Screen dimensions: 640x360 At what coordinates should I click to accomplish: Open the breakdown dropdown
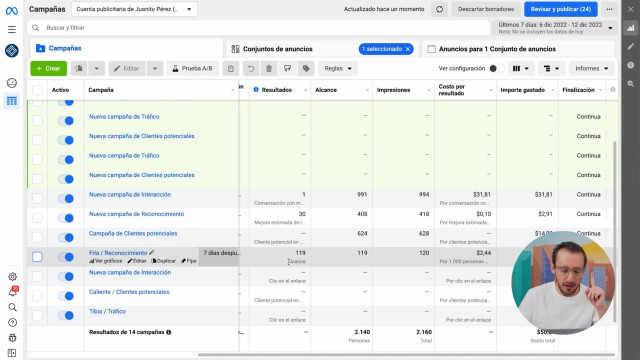(551, 69)
